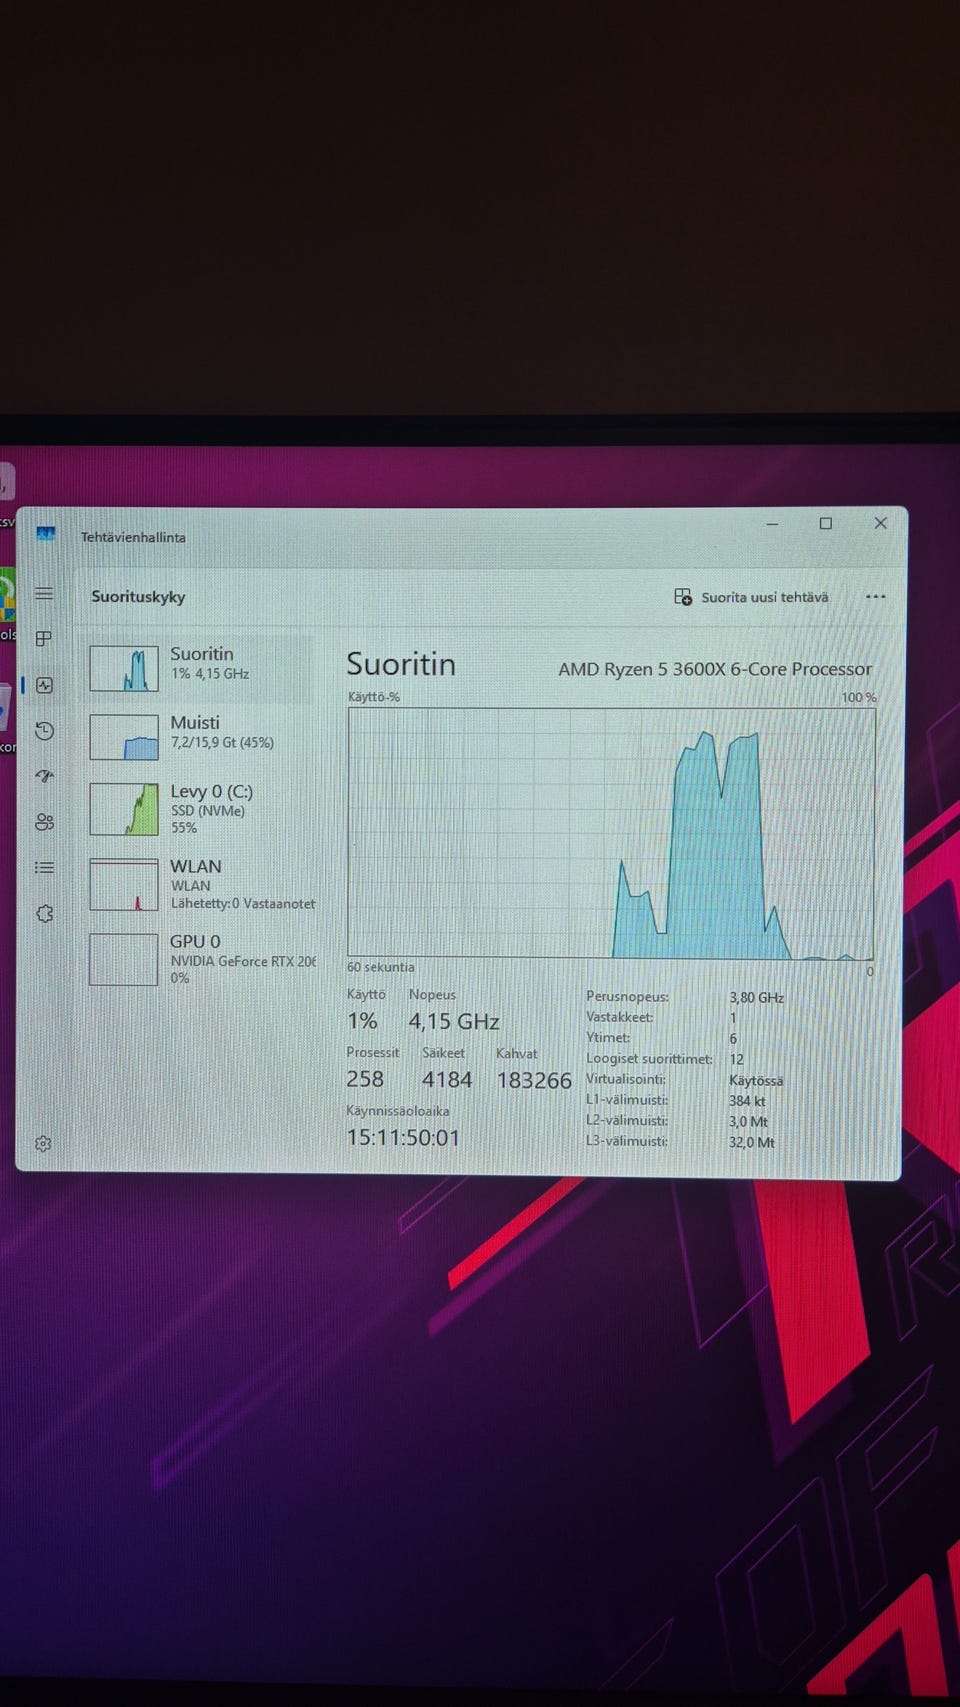Click the SSD (NVMe) disk label
Viewport: 960px width, 1707px height.
[207, 811]
